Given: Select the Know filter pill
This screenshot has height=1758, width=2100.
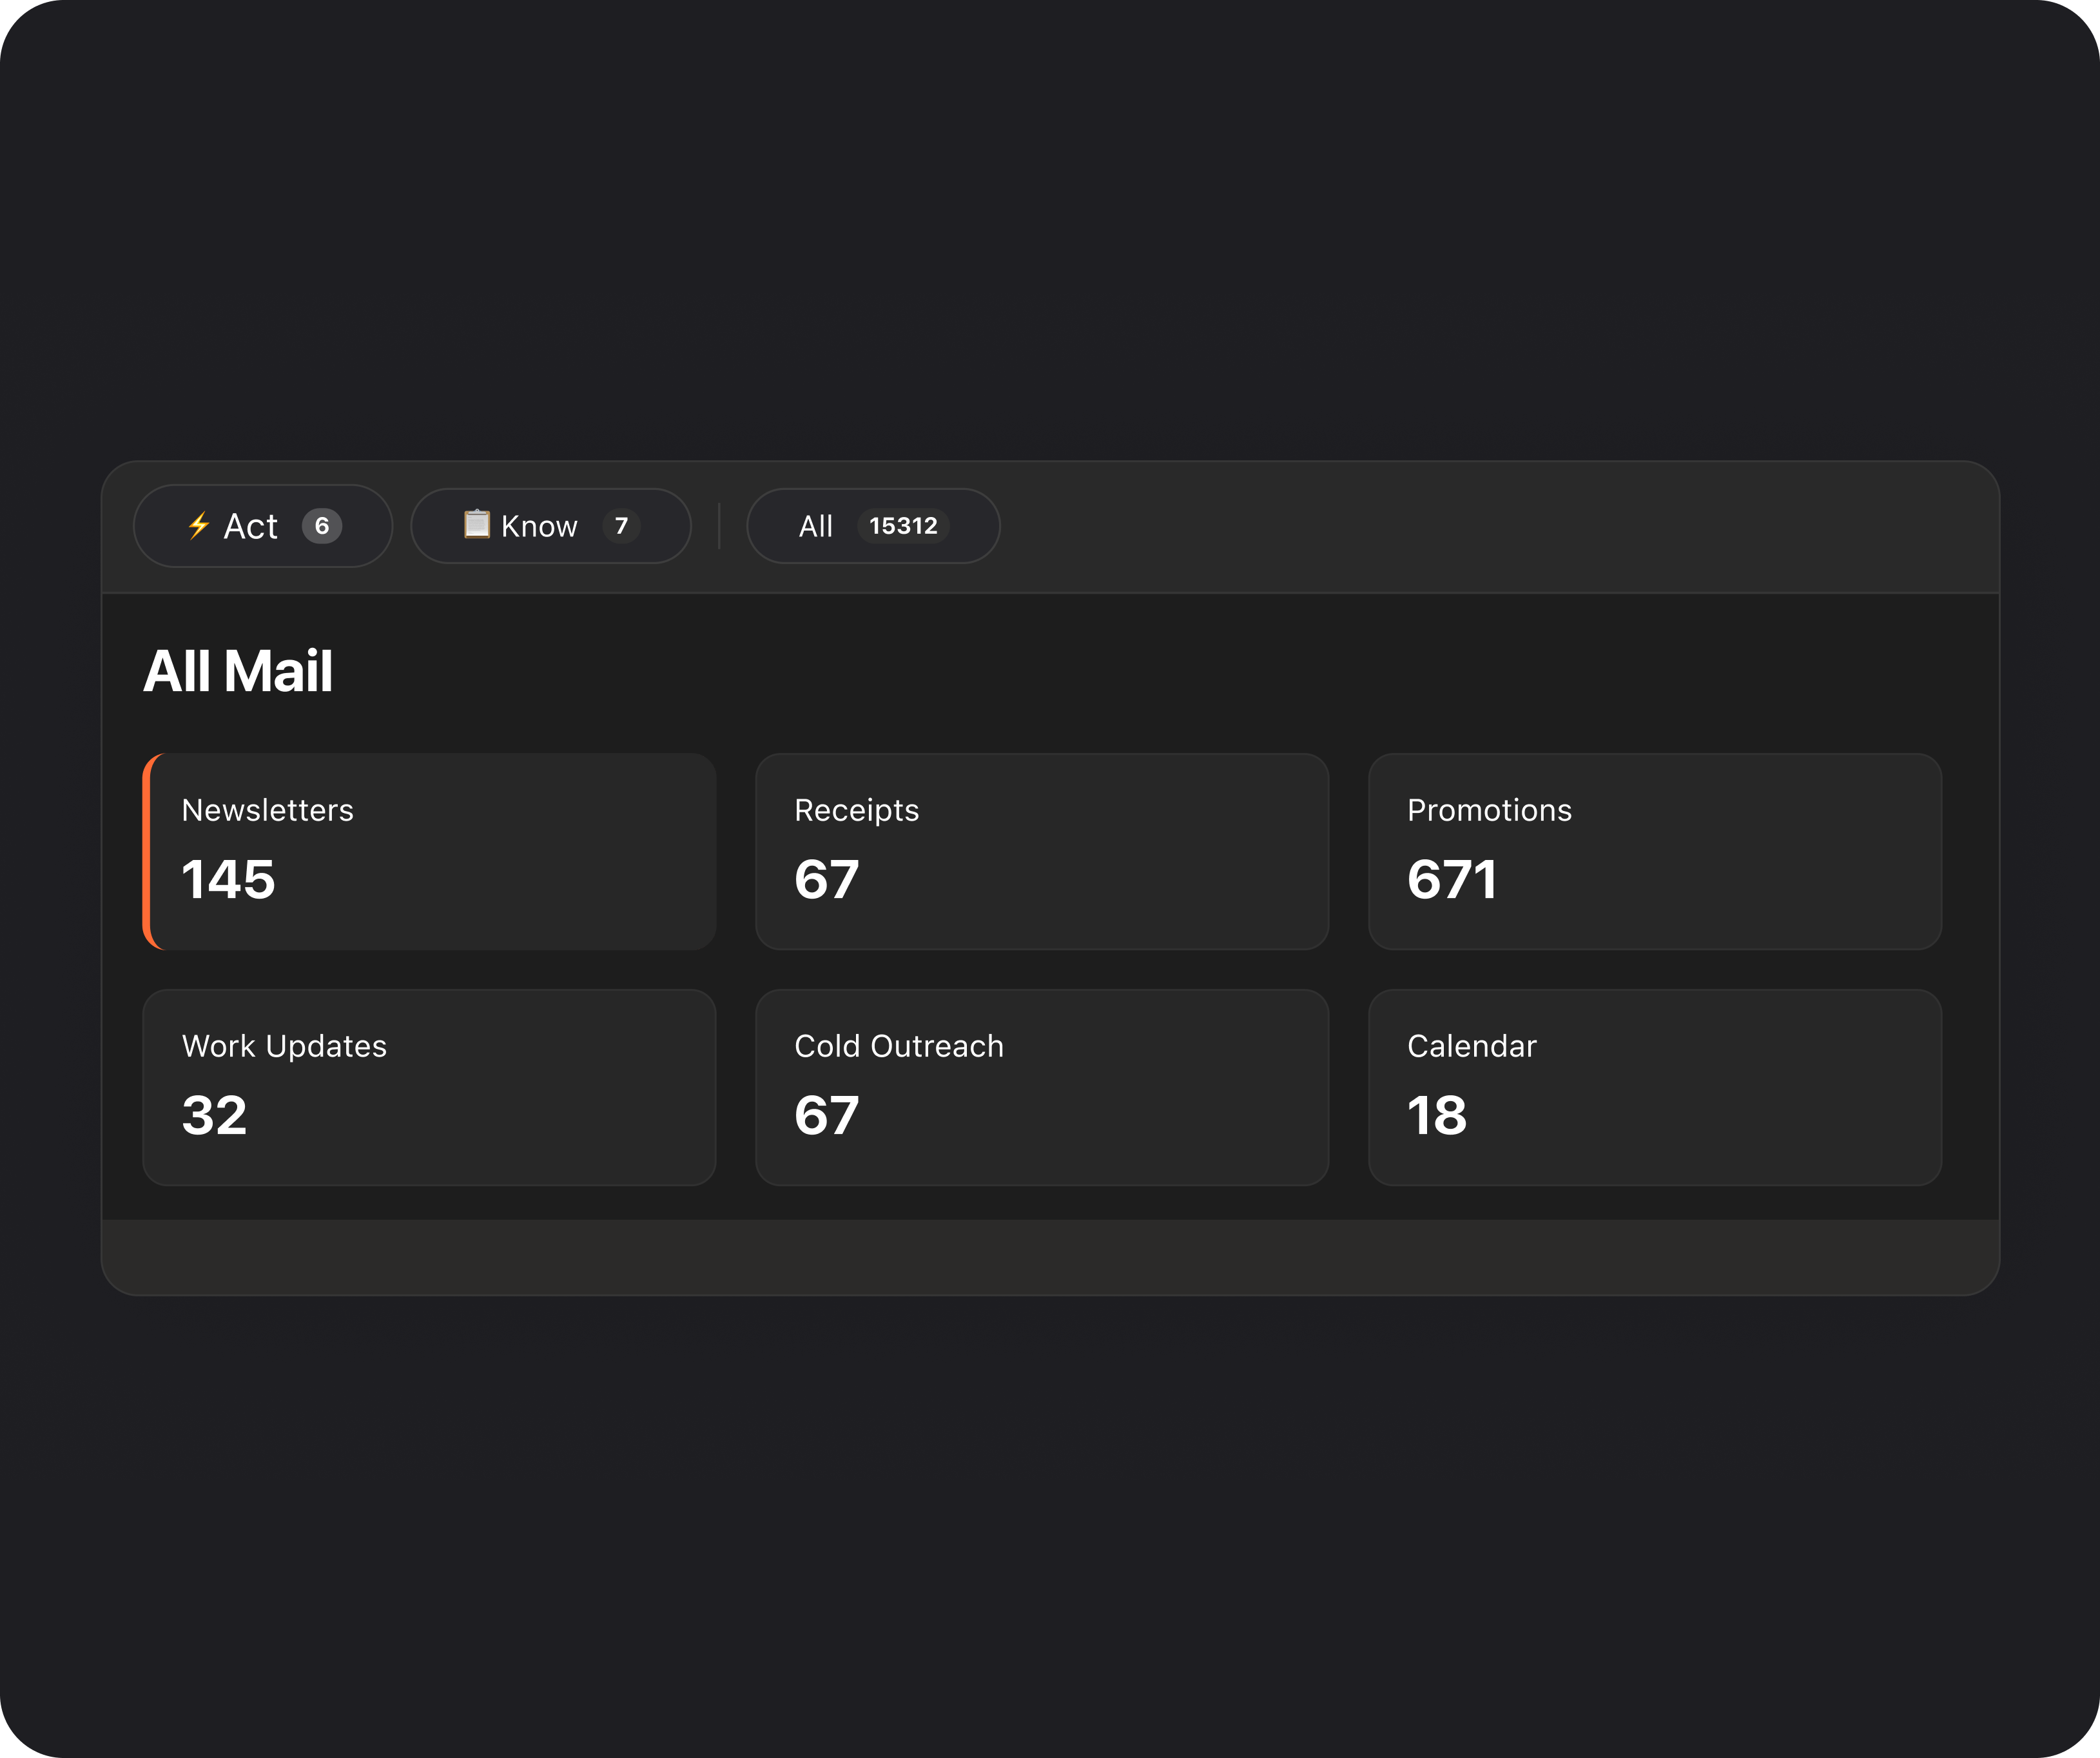Looking at the screenshot, I should 551,526.
